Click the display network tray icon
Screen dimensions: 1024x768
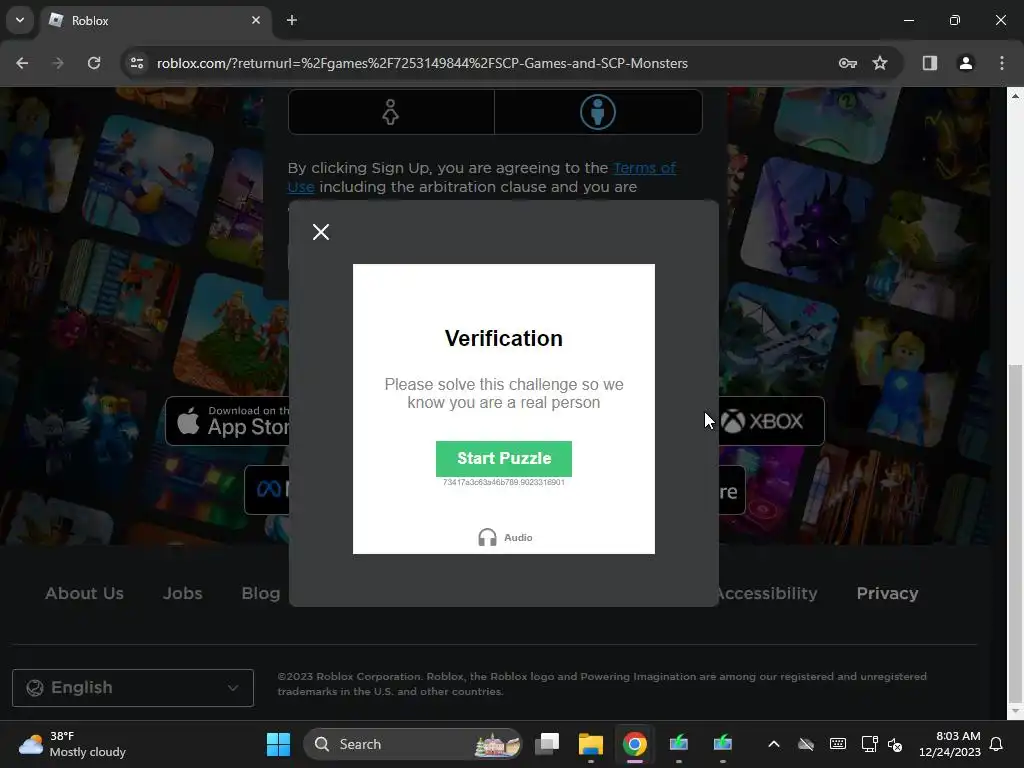869,744
